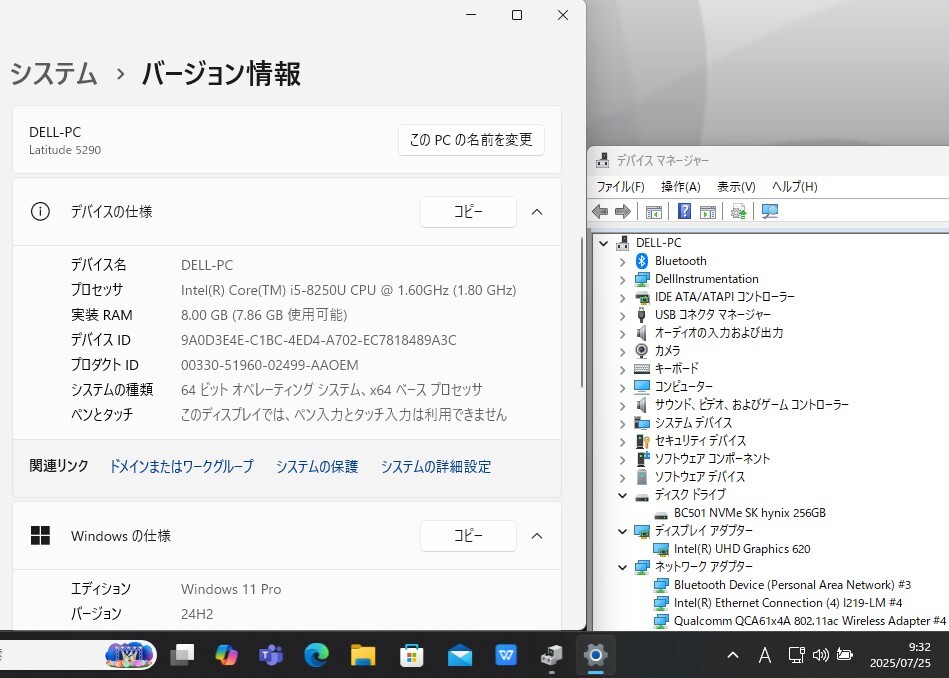This screenshot has height=678, width=949.
Task: Click the この PC の名前を変更 button
Action: click(471, 140)
